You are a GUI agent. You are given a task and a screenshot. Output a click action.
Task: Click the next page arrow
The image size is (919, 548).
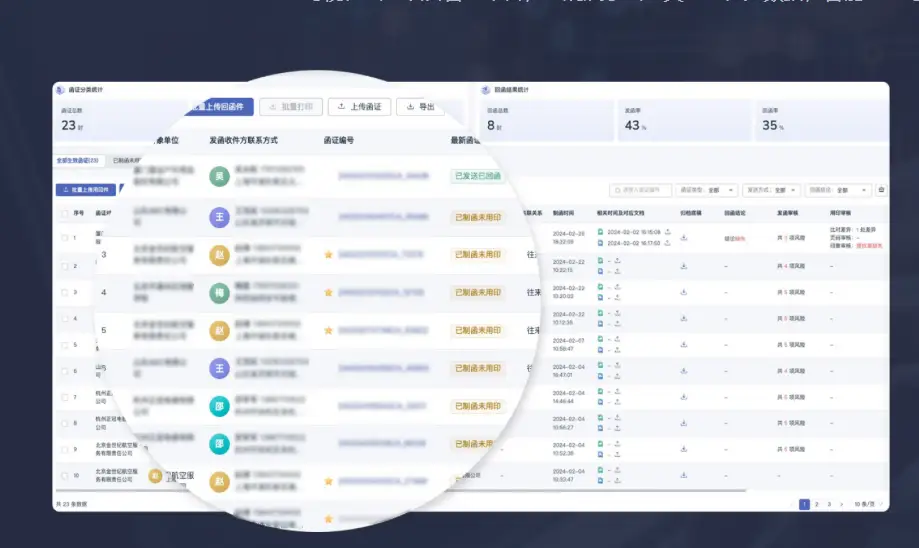(x=841, y=505)
